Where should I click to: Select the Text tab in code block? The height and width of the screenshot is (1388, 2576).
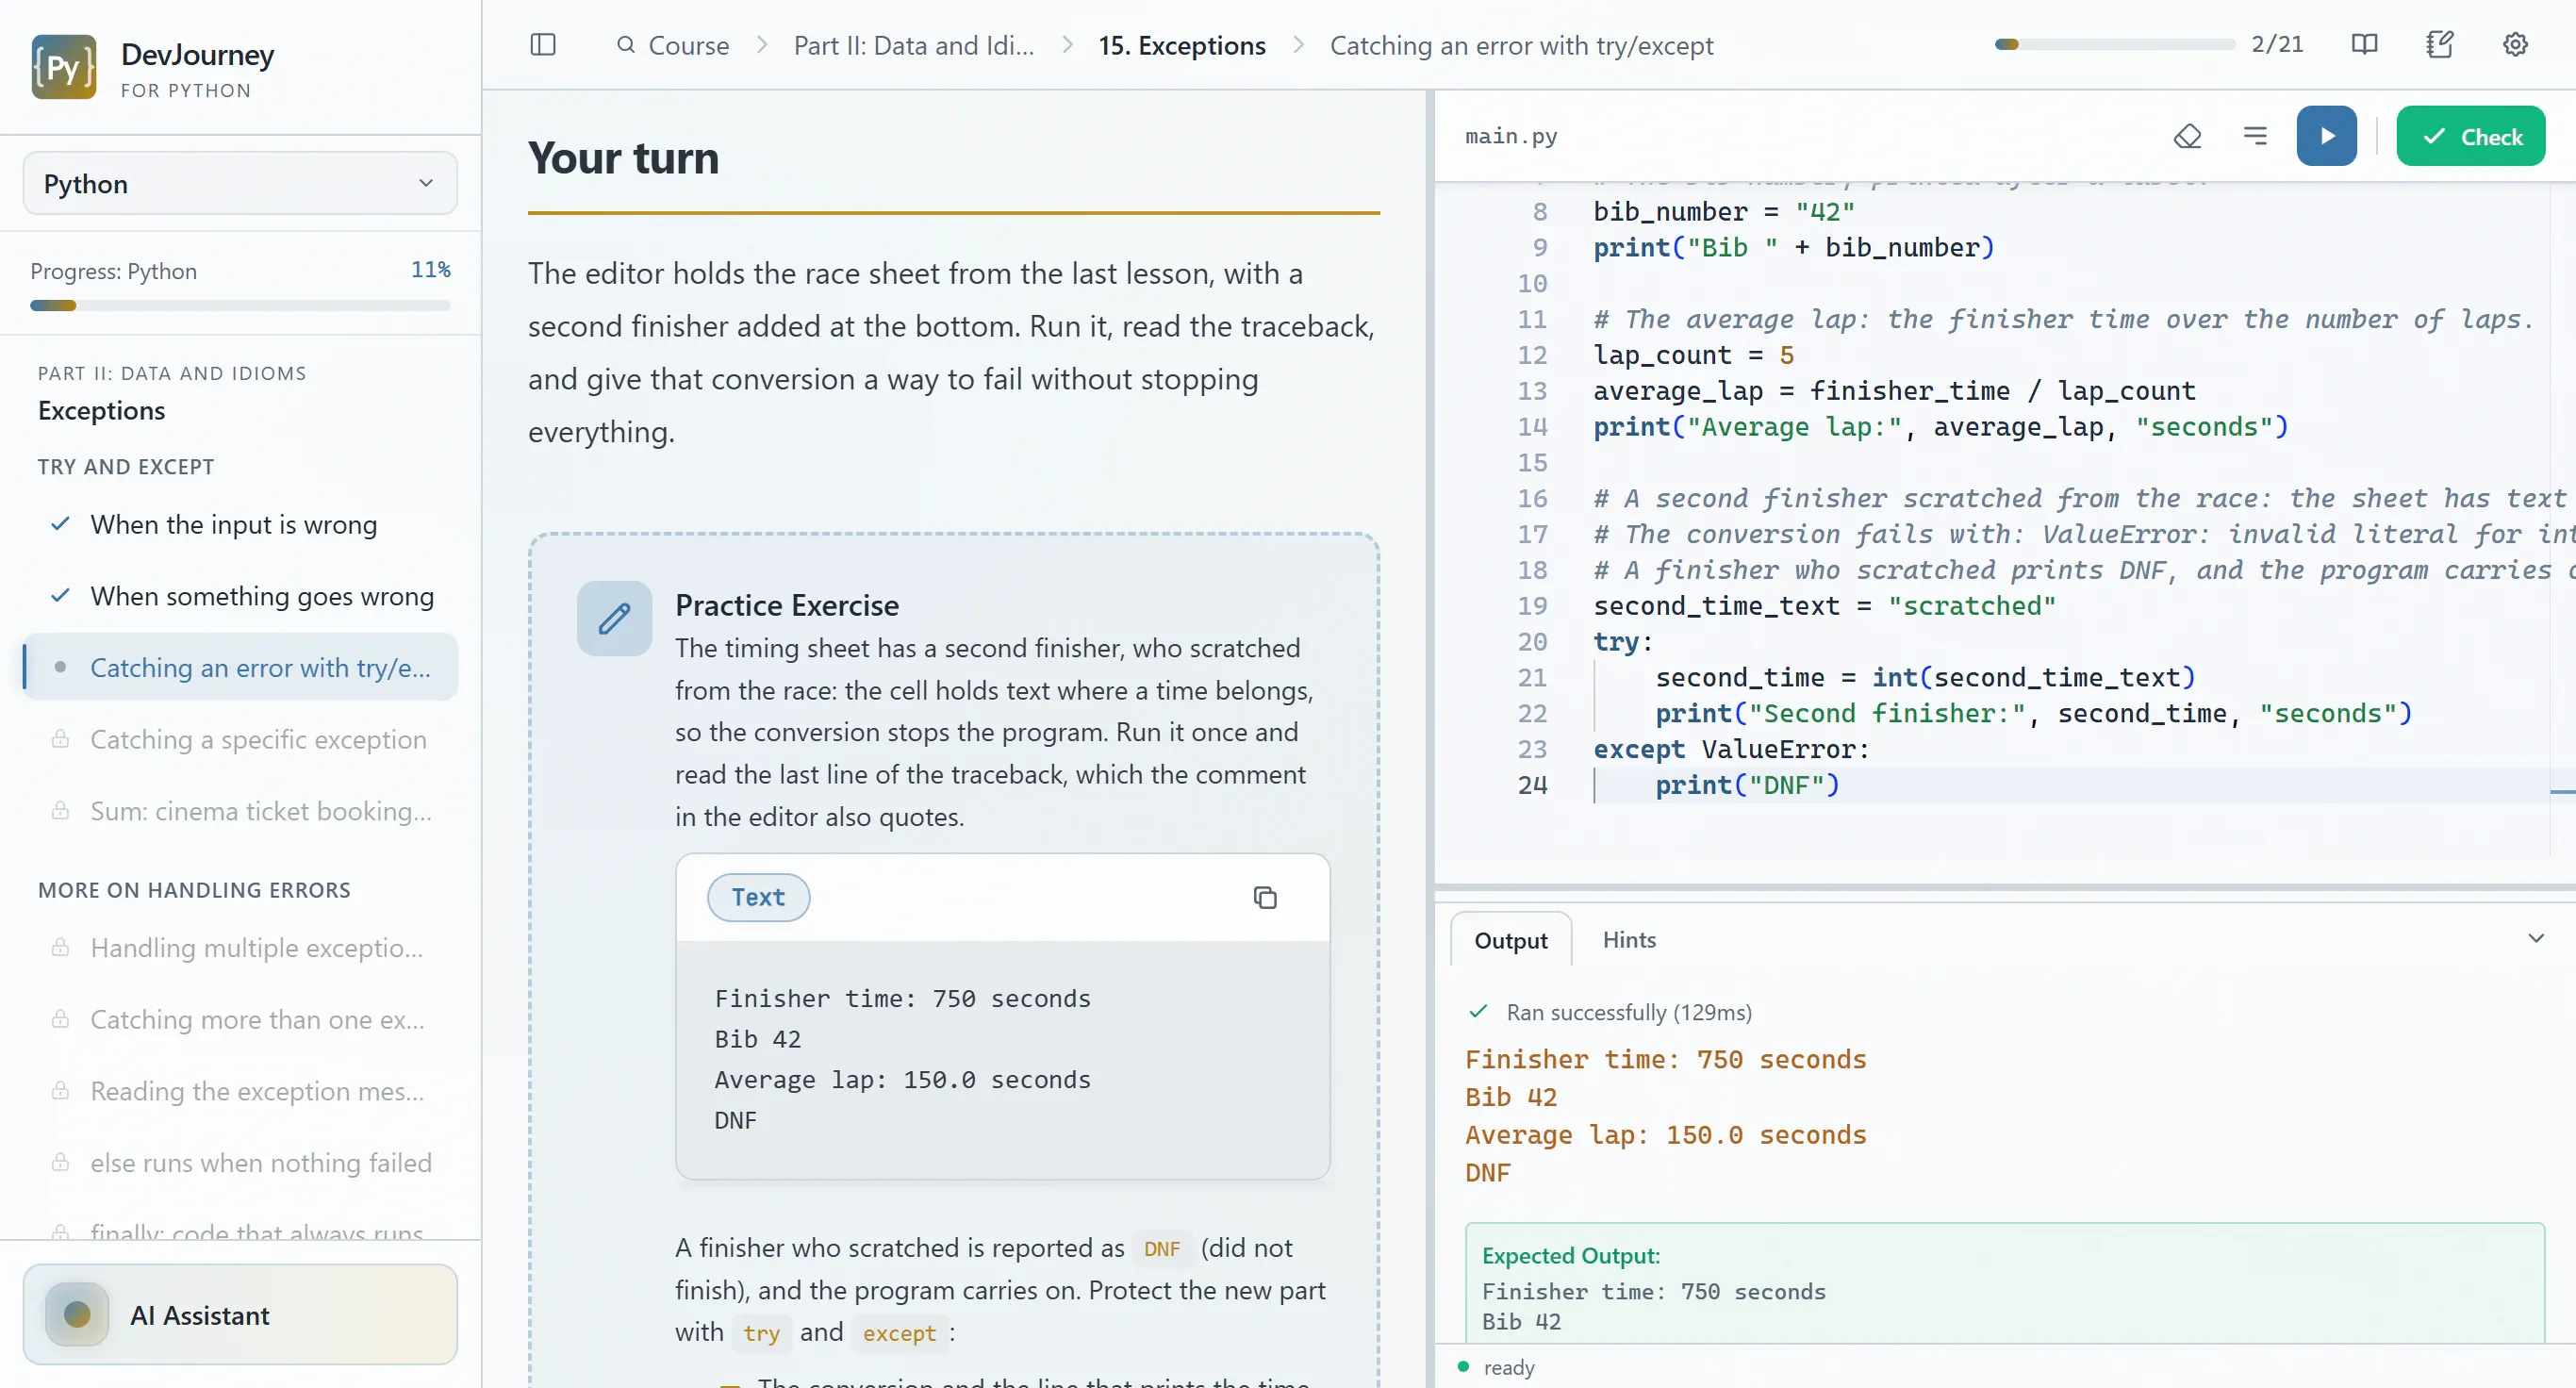pyautogui.click(x=758, y=897)
